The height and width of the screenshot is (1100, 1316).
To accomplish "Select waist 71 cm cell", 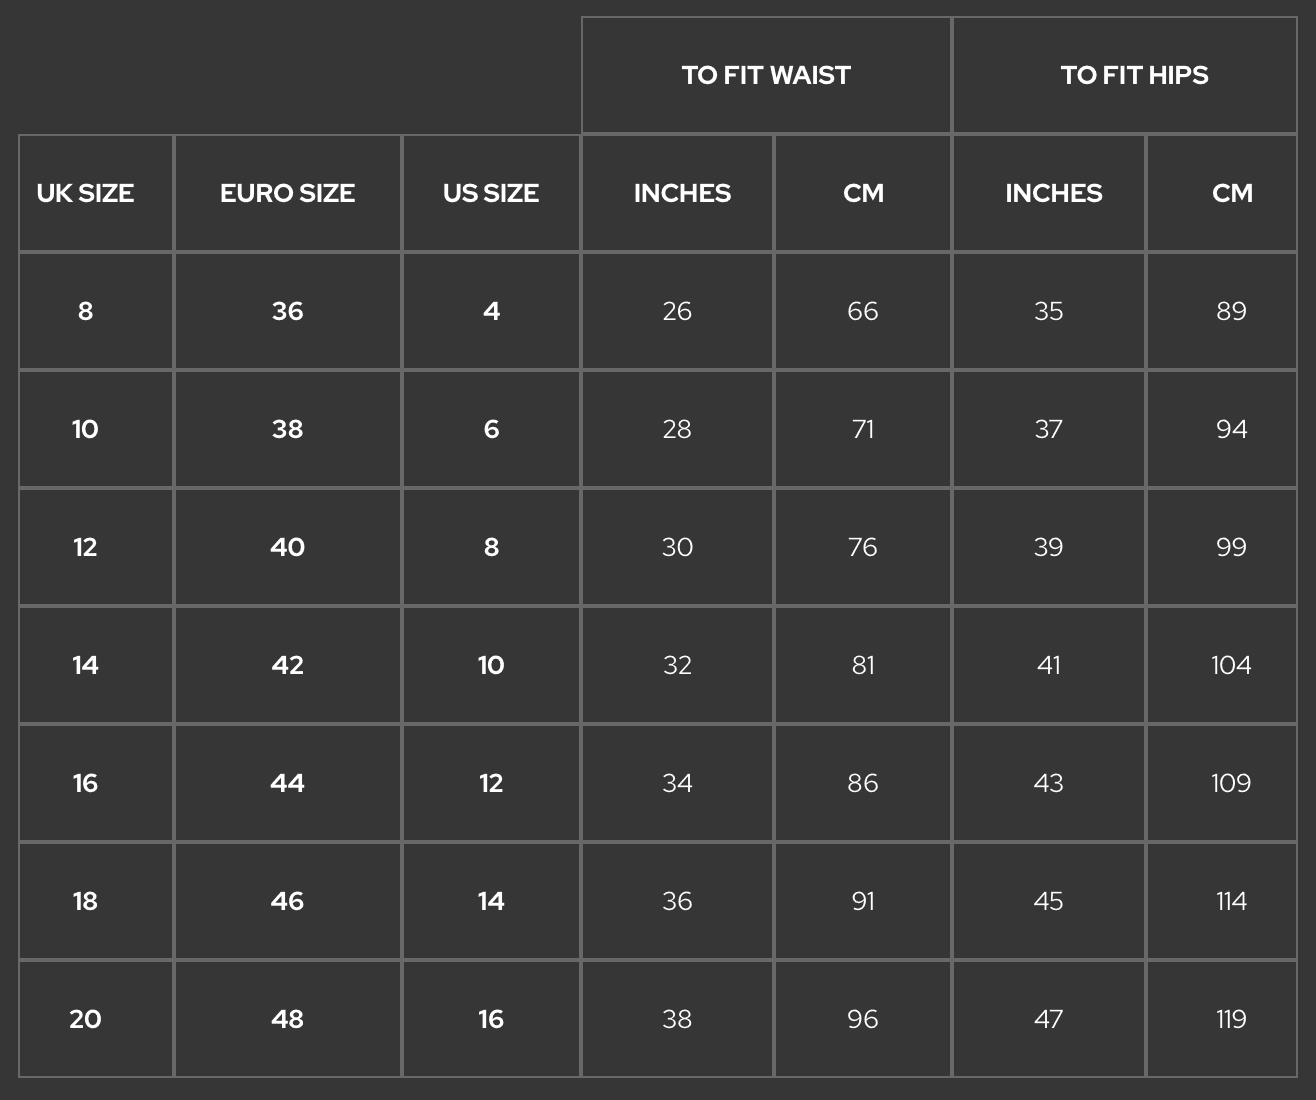I will click(x=862, y=429).
